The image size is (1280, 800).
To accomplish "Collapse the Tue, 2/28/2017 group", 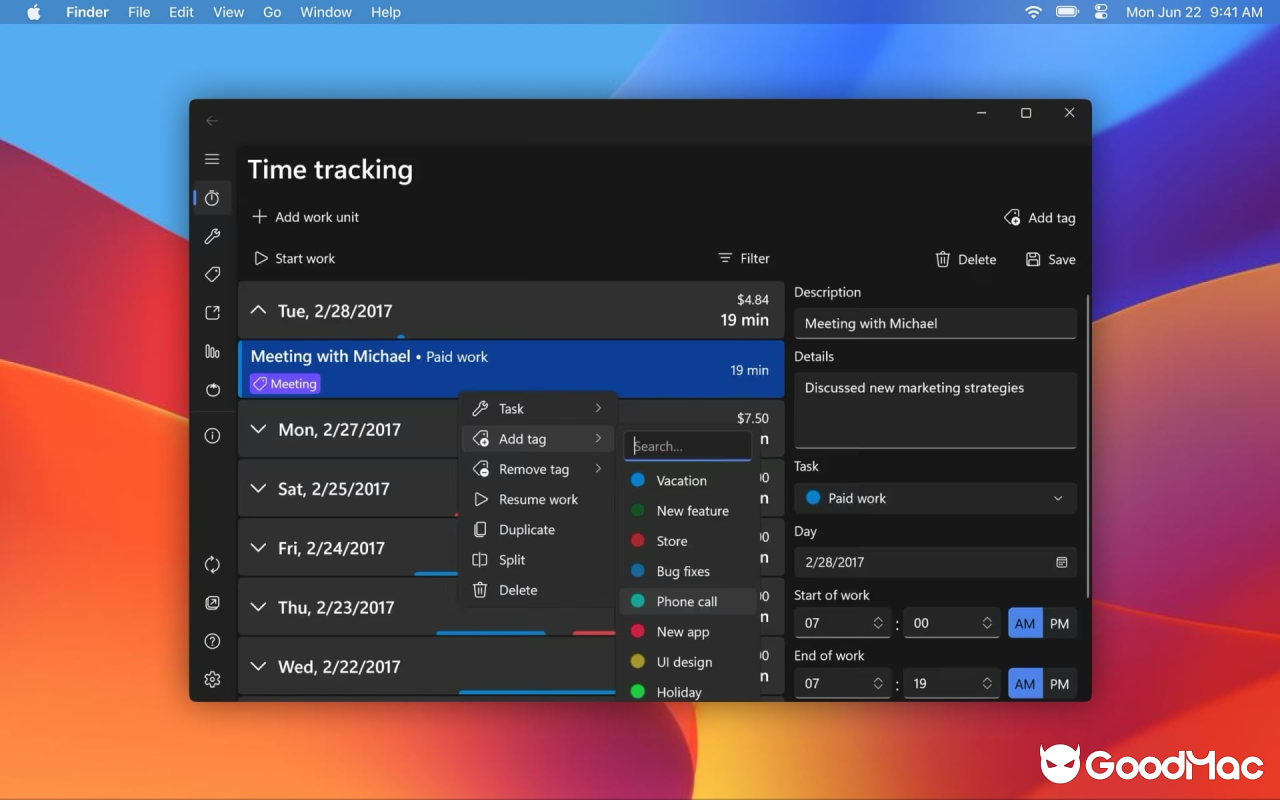I will click(258, 311).
